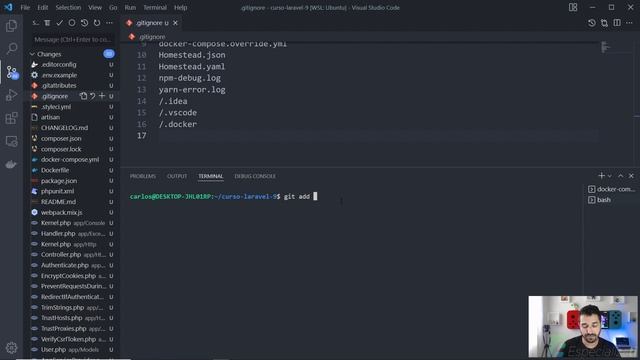
Task: Open the Run menu
Action: 130,7
